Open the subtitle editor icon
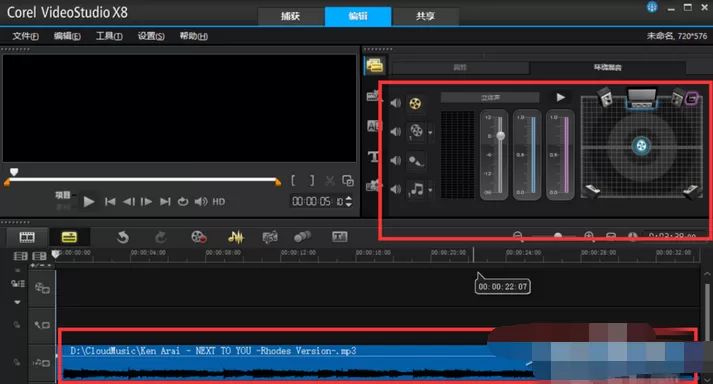The width and height of the screenshot is (713, 384). click(340, 237)
